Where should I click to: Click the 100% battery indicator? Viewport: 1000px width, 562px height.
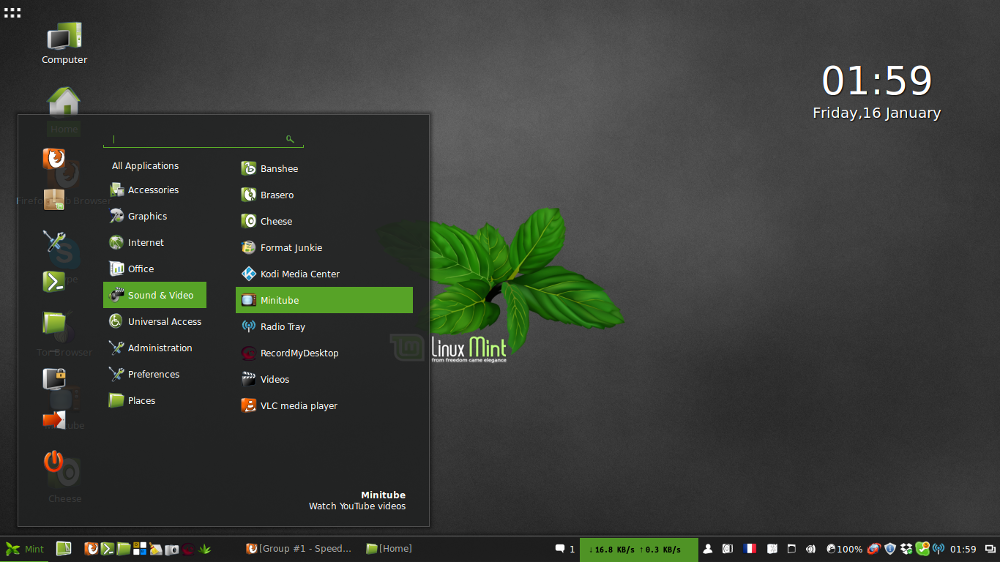(x=844, y=549)
